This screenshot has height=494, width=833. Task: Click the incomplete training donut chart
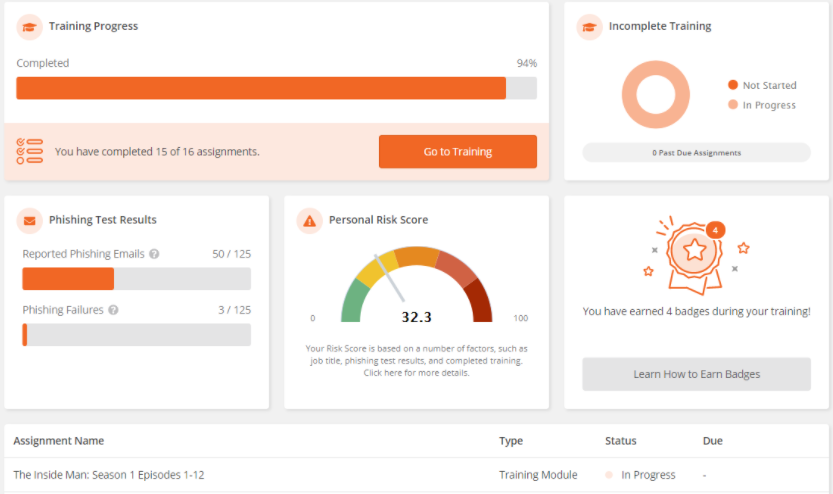(656, 95)
